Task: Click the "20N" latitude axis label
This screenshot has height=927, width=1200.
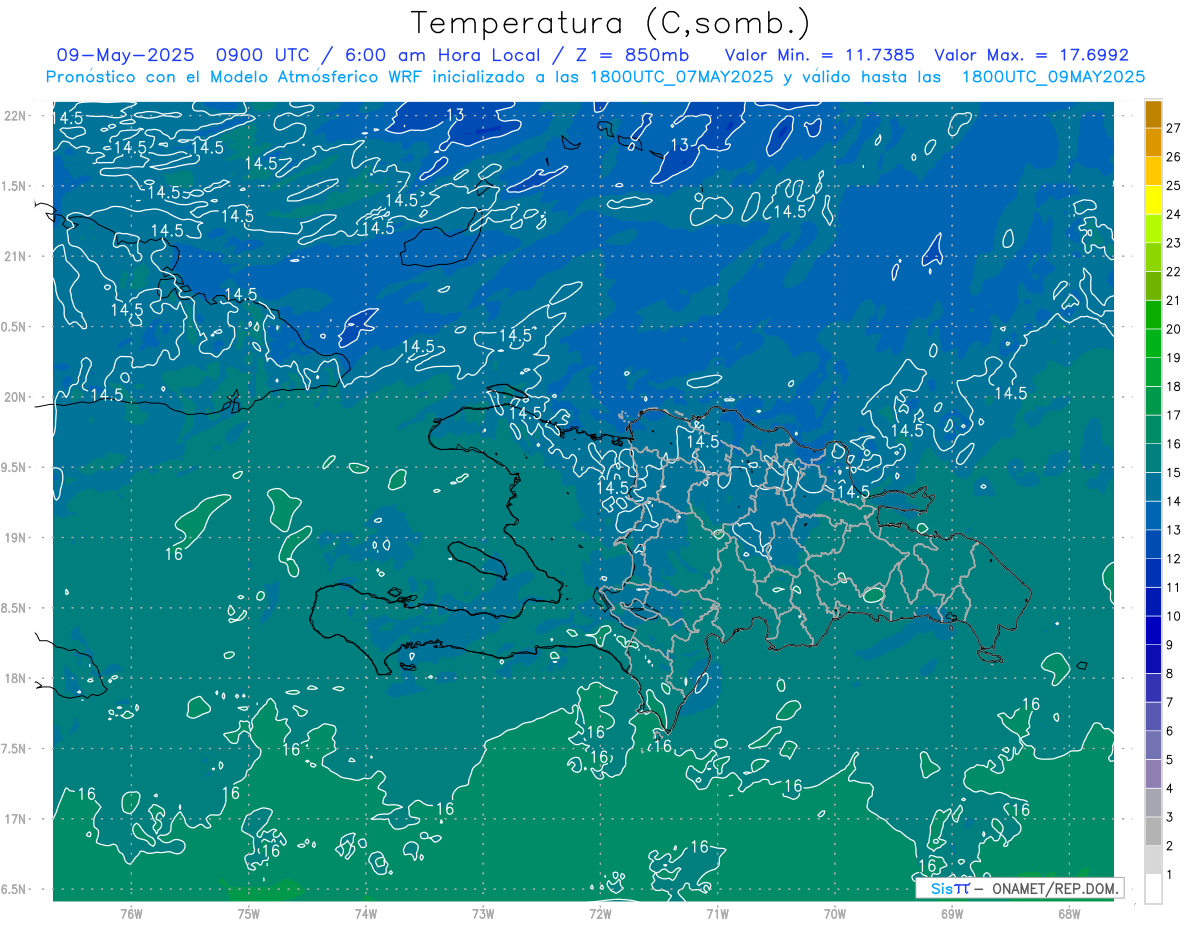Action: click(x=14, y=397)
